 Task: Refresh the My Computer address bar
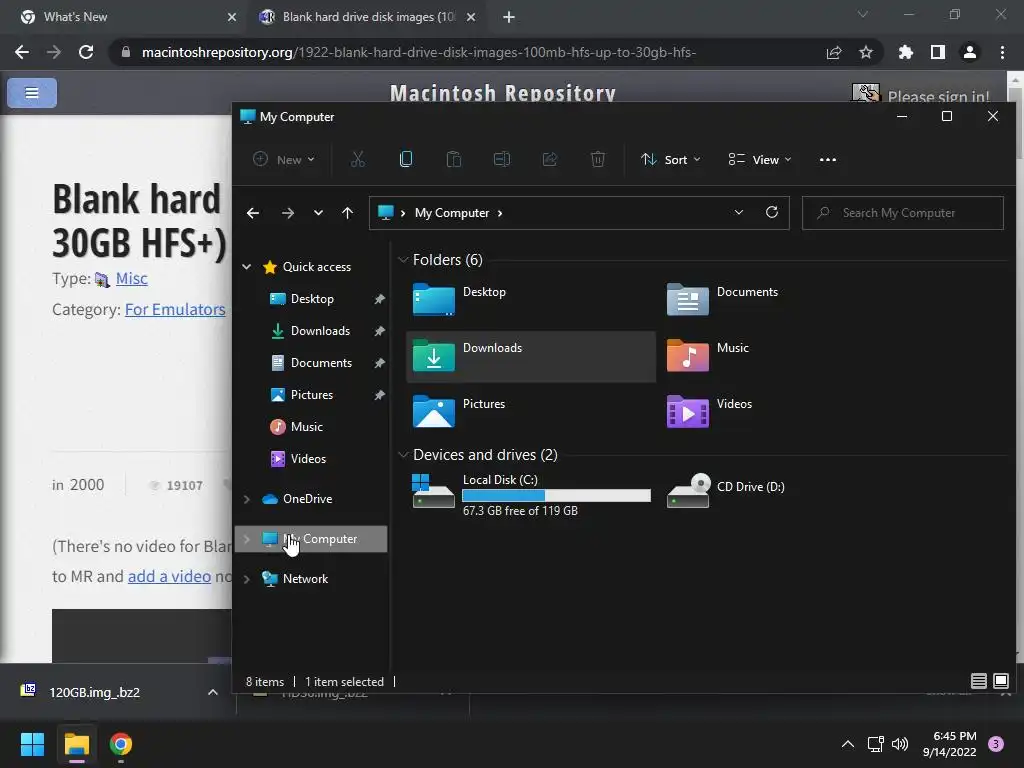(x=772, y=212)
